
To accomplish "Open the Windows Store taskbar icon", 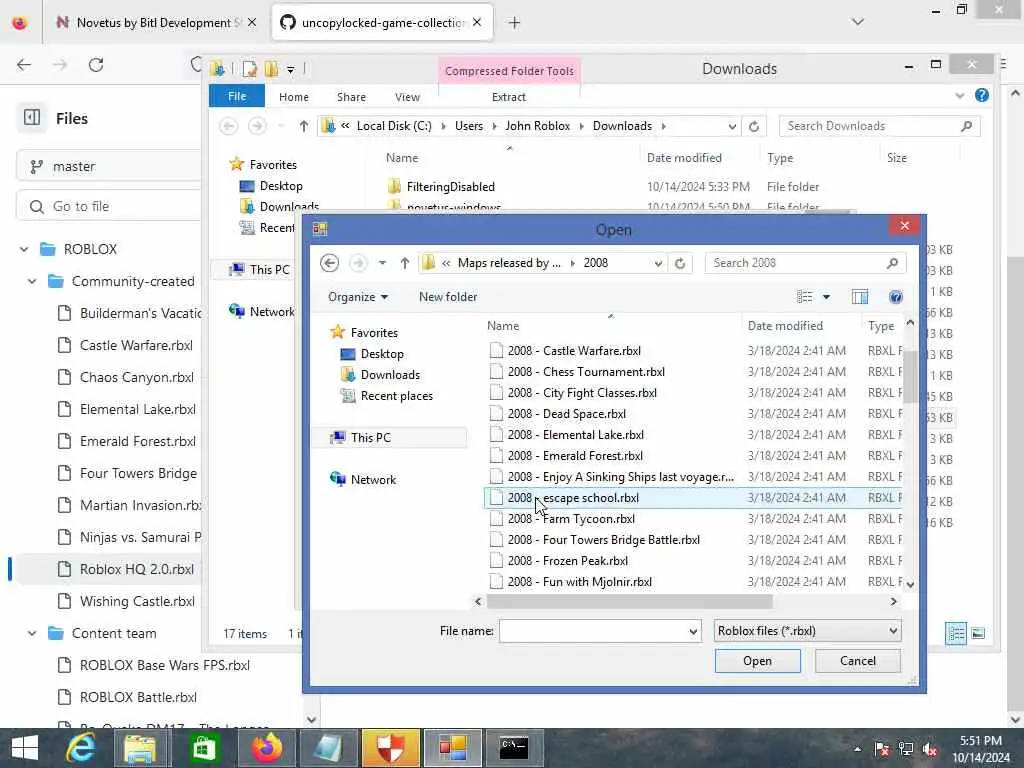I will click(204, 748).
